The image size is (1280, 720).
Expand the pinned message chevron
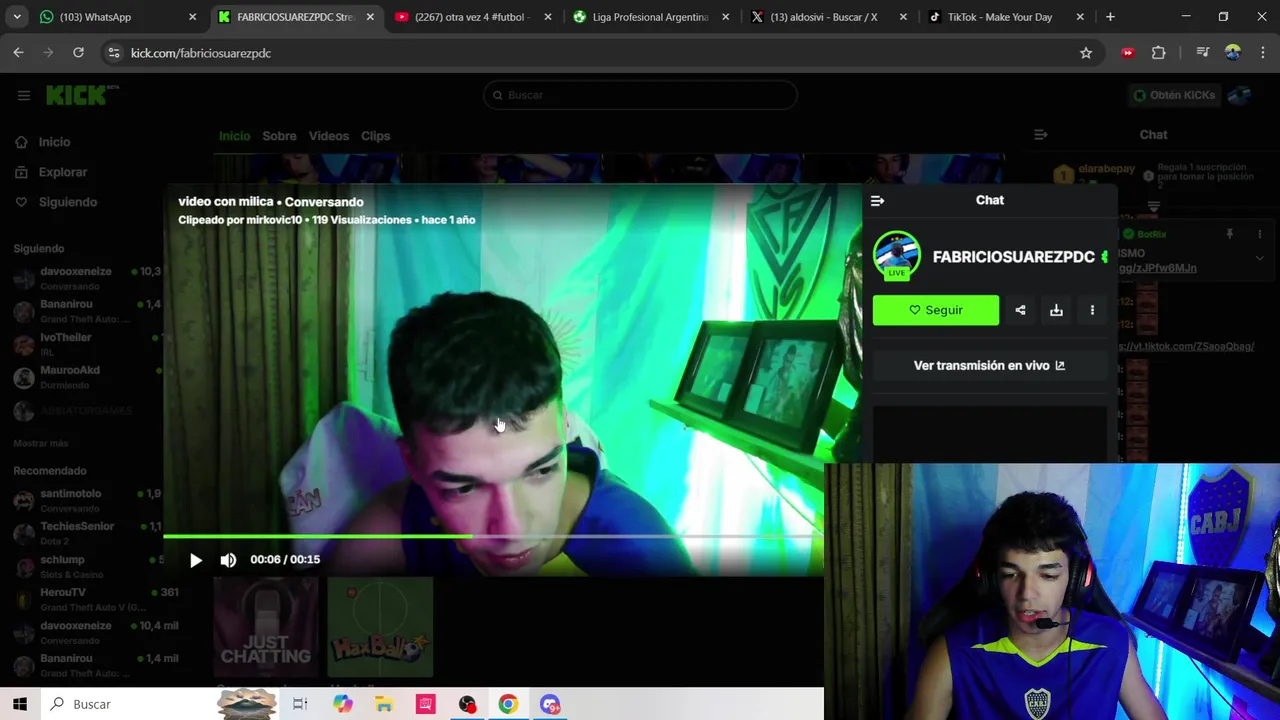(1259, 257)
